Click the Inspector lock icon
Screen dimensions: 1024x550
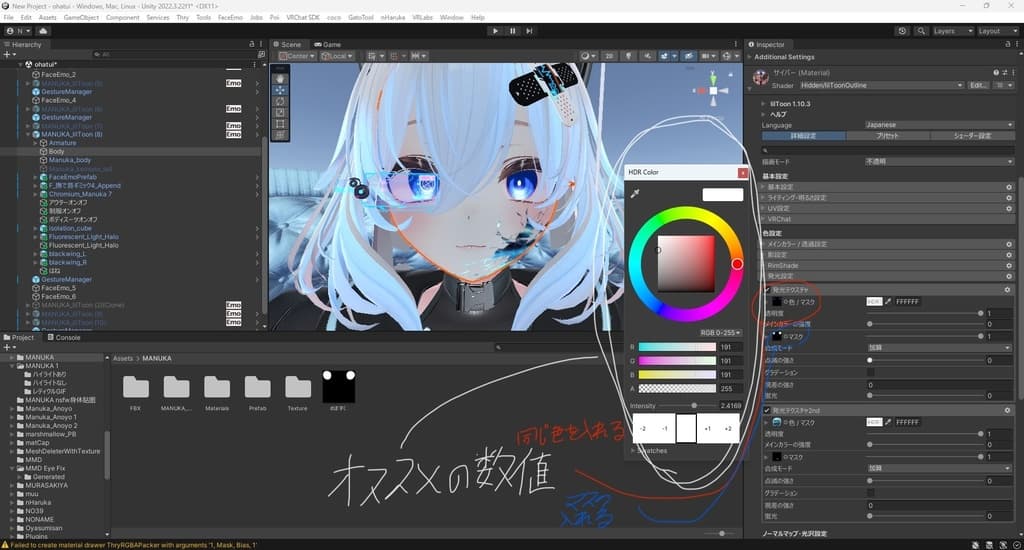pos(1008,44)
